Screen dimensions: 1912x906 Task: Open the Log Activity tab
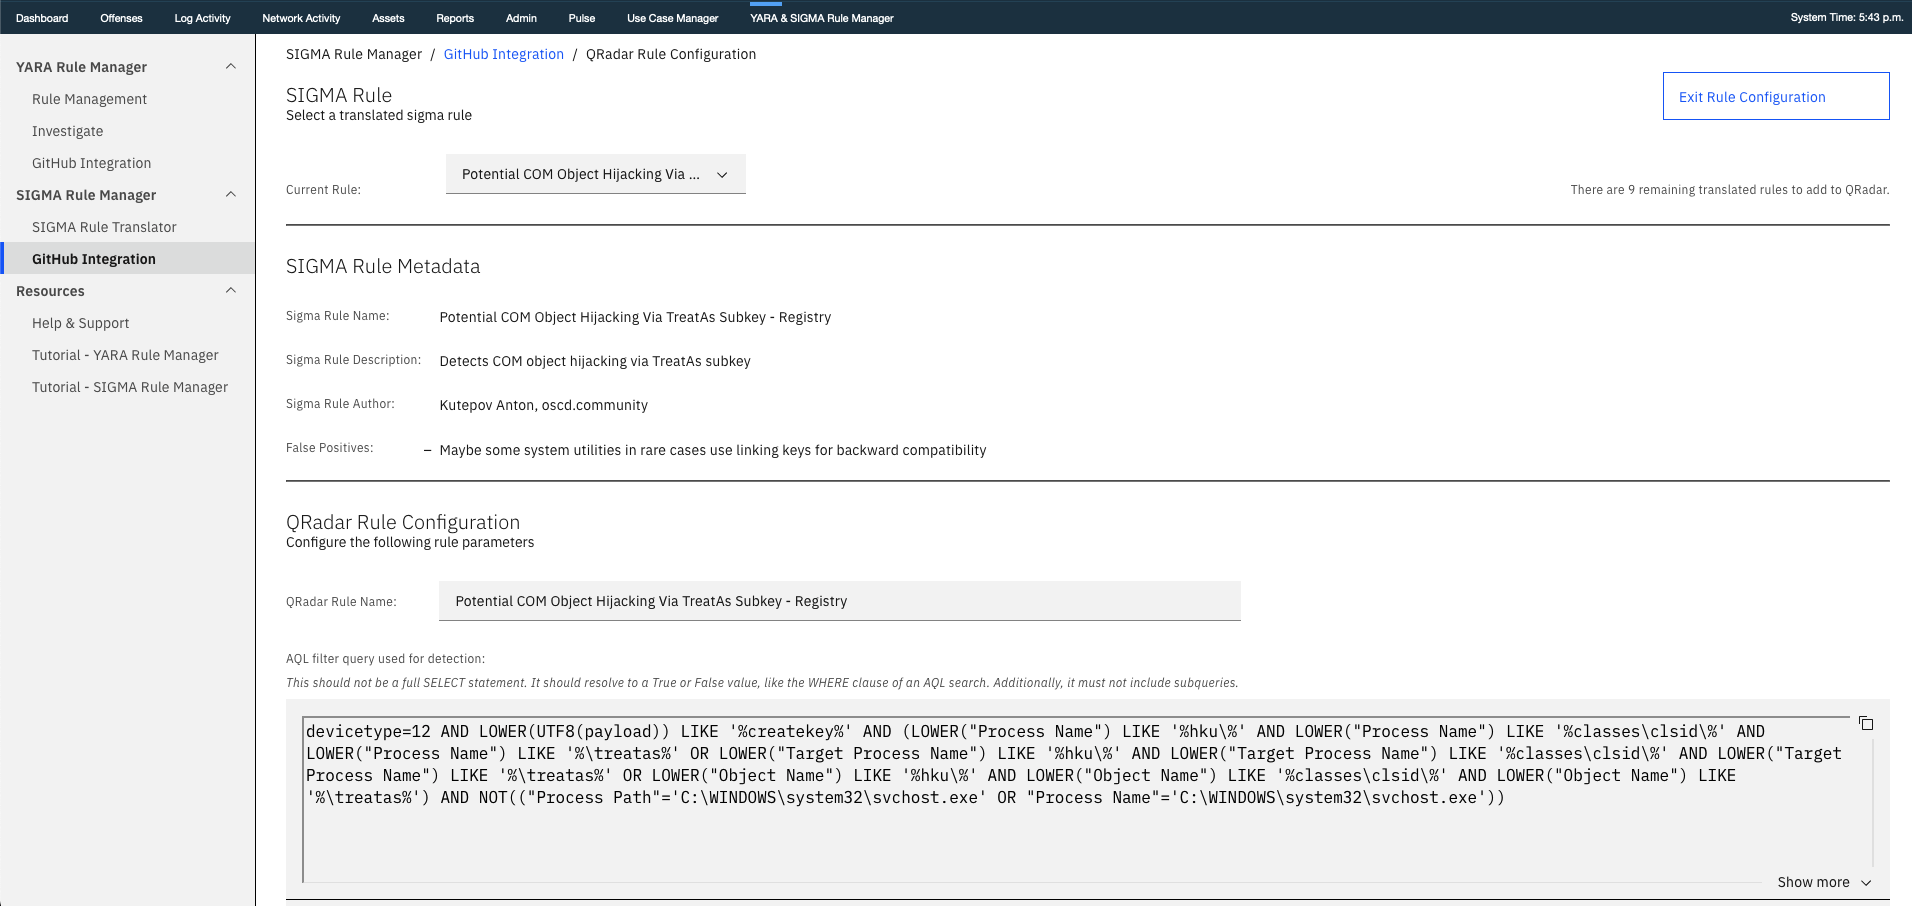202,17
